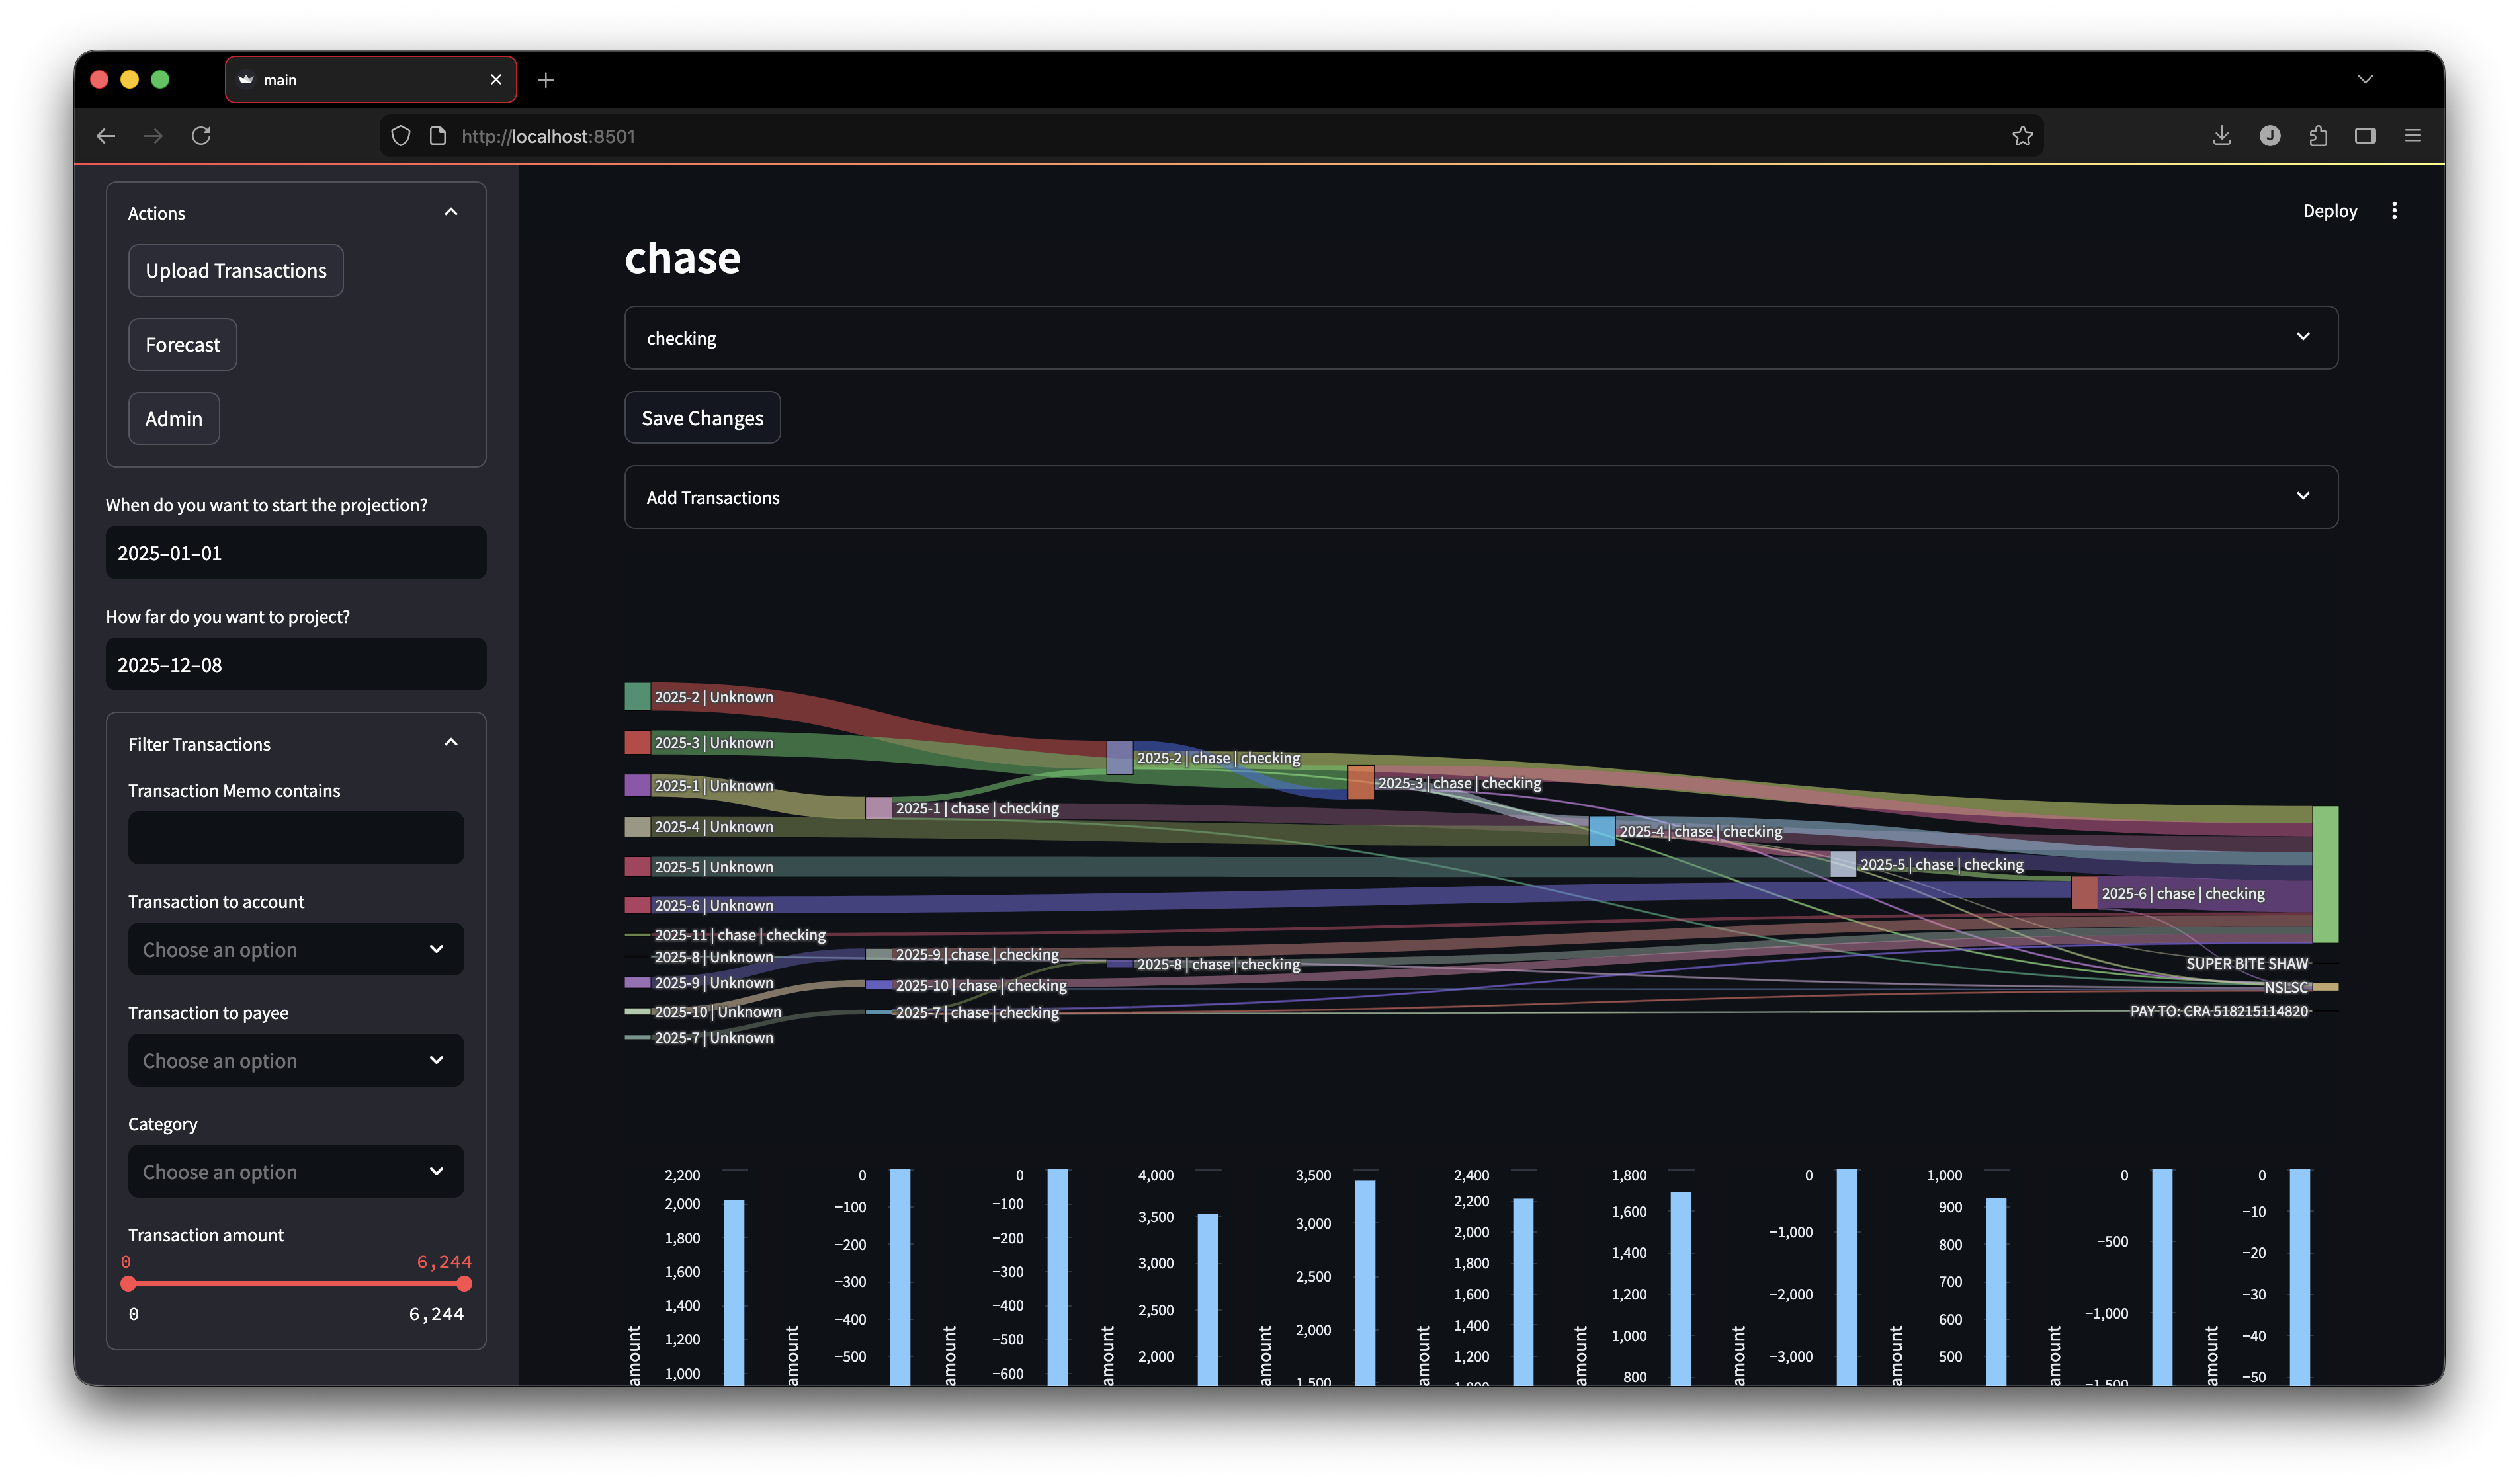
Task: Open the downloads icon in the toolbar
Action: tap(2222, 135)
